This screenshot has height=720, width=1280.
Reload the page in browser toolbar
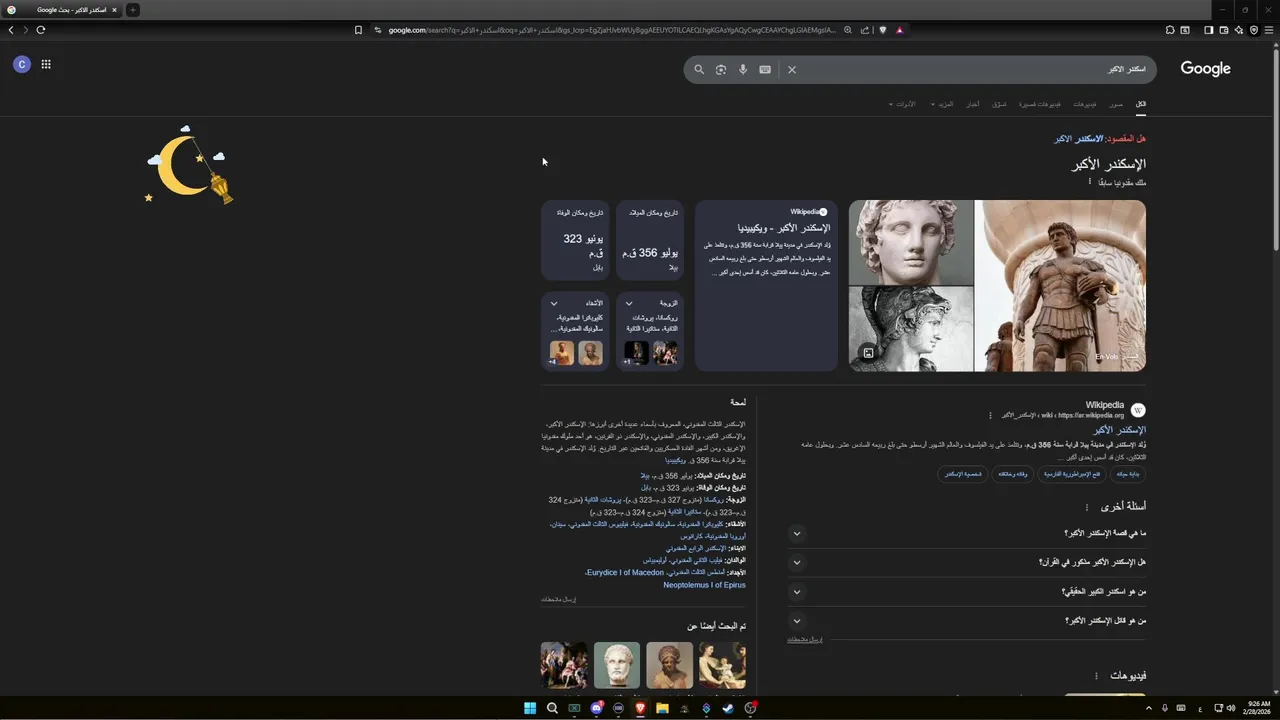pos(41,30)
